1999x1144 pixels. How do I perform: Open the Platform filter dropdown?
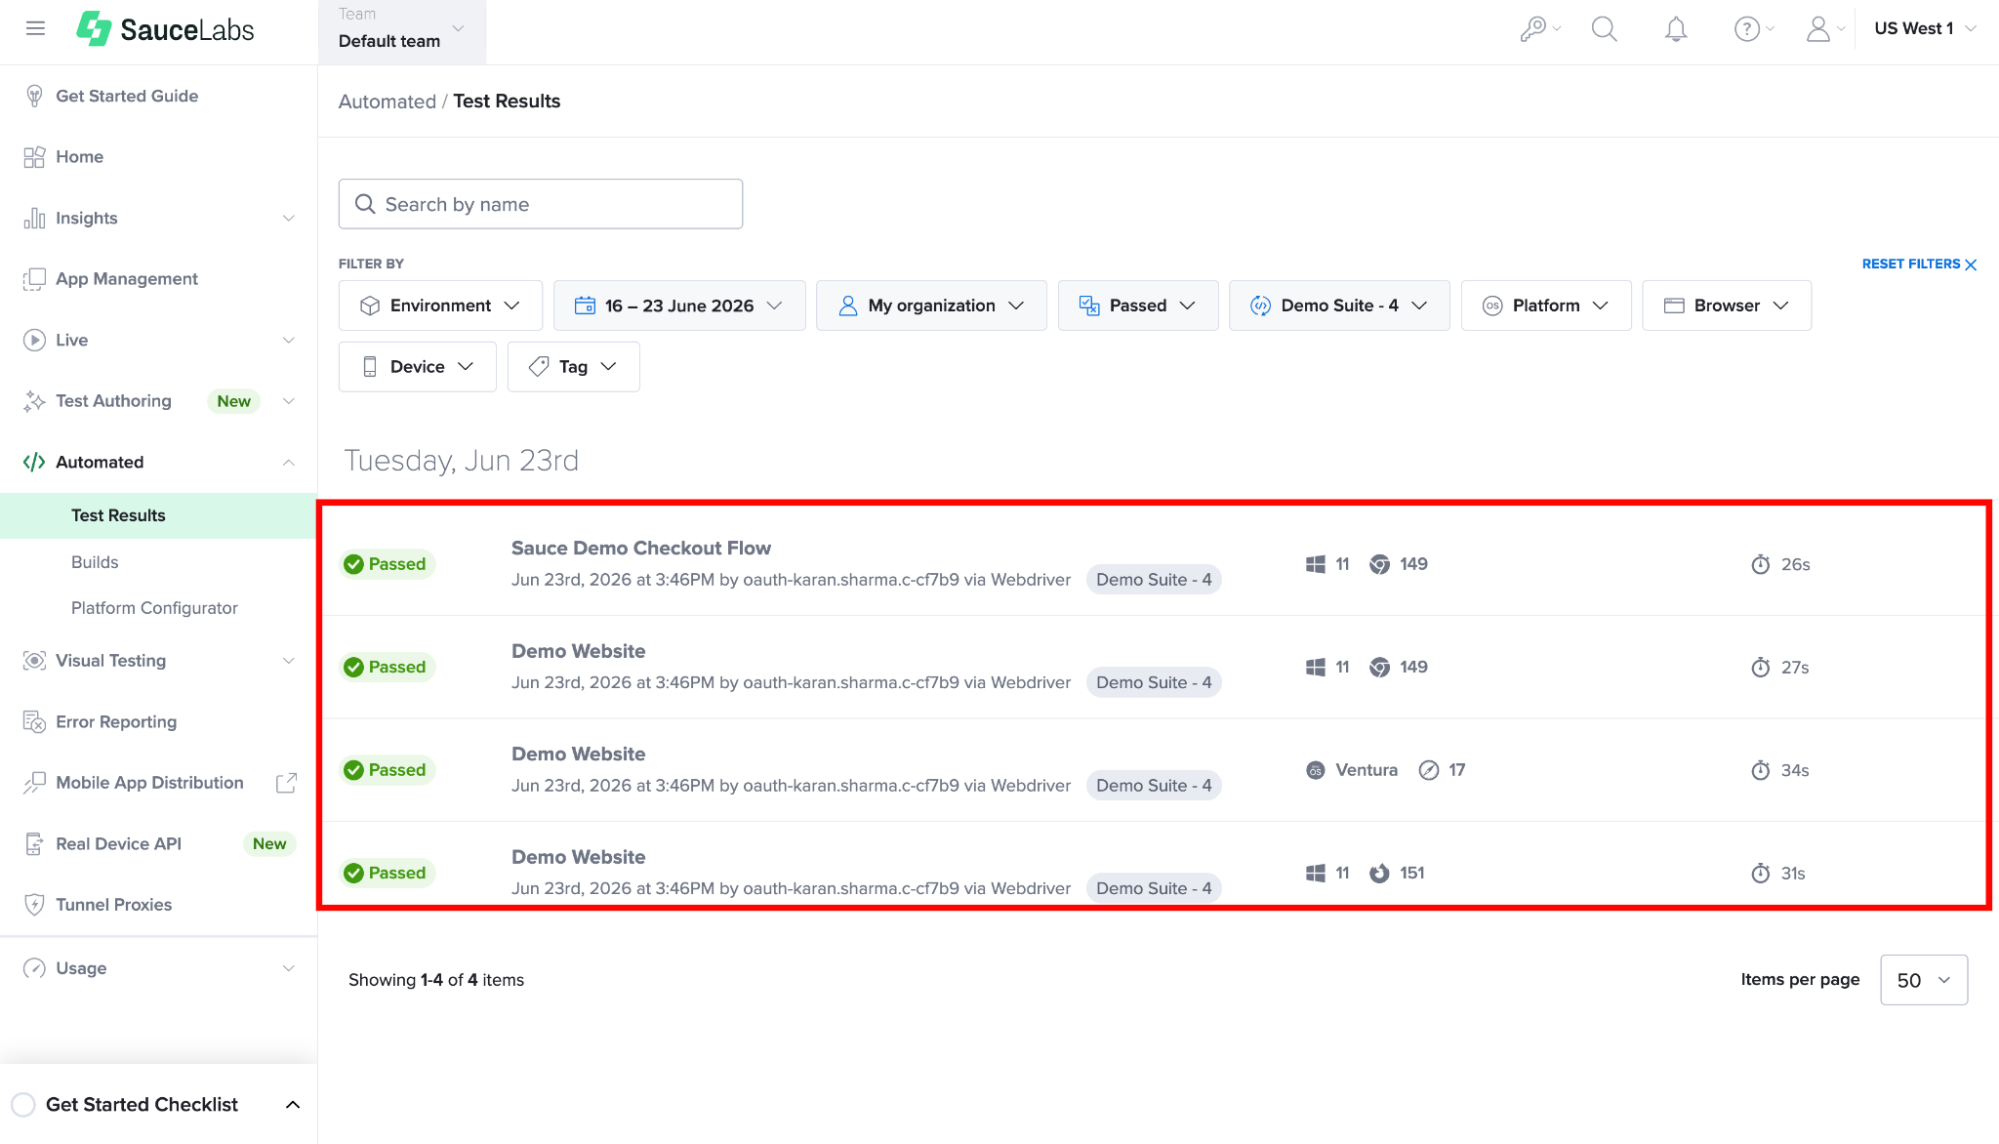coord(1546,306)
